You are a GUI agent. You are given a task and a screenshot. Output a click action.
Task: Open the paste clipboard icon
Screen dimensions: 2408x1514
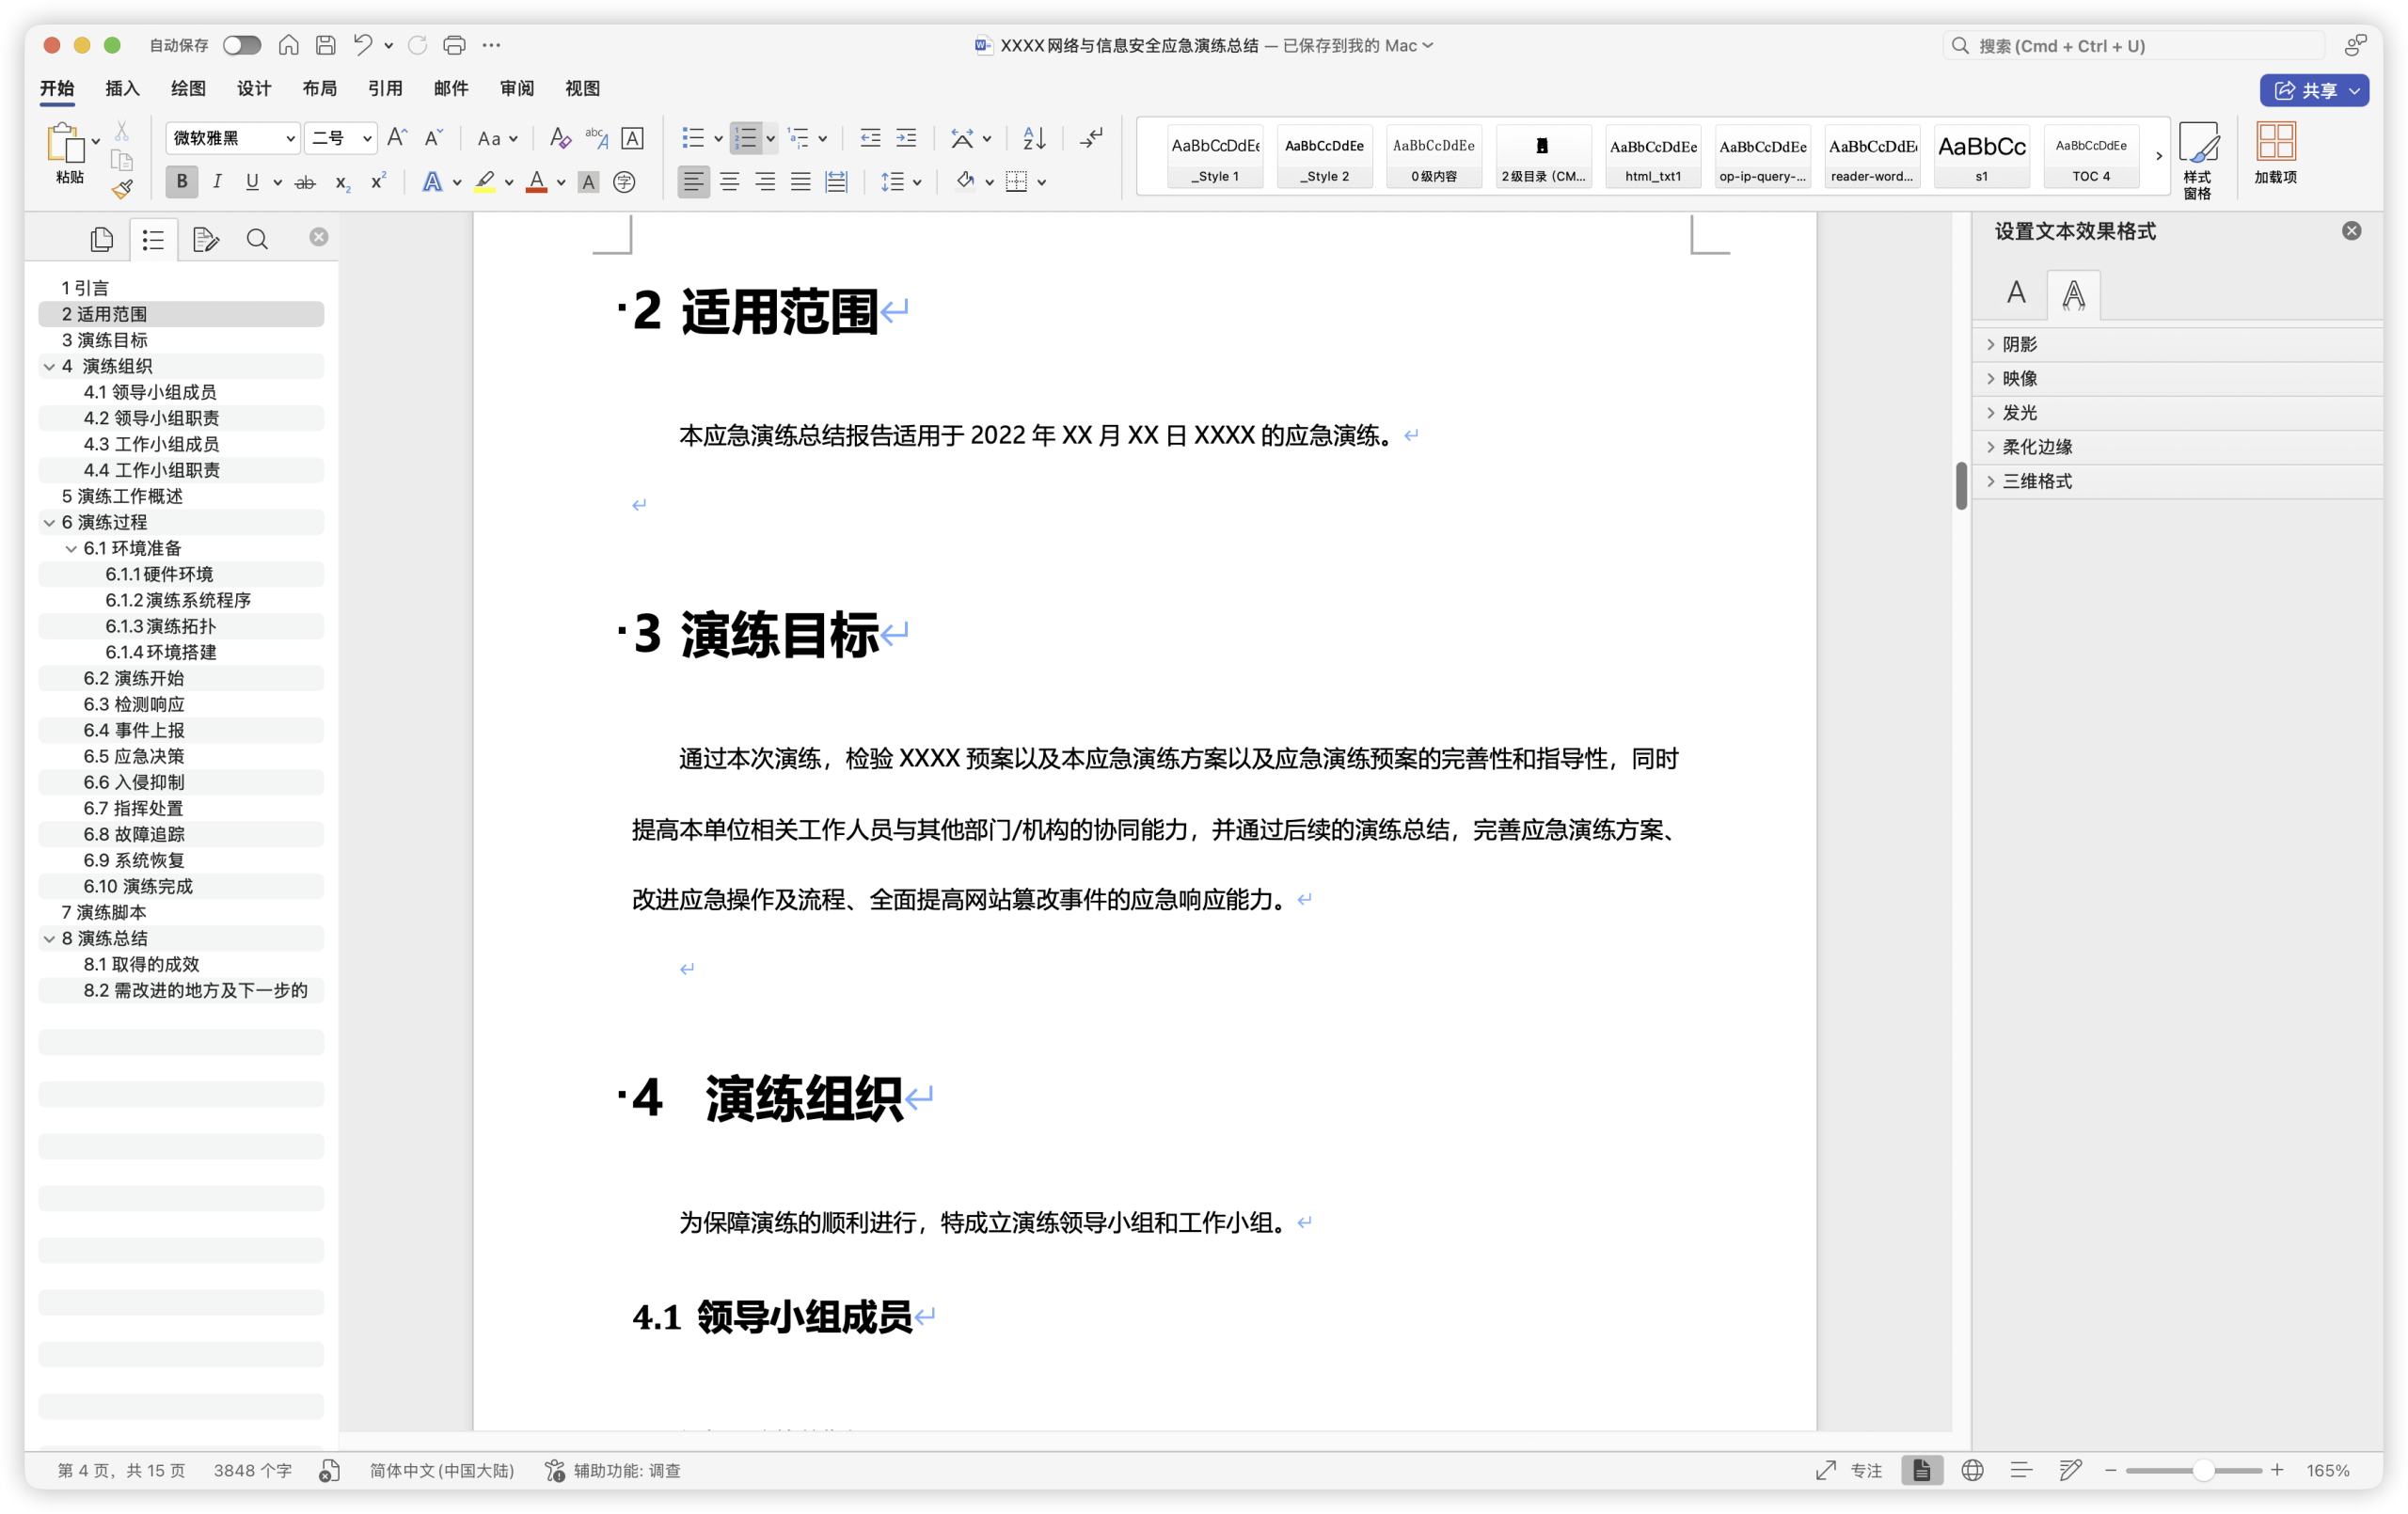tap(66, 142)
